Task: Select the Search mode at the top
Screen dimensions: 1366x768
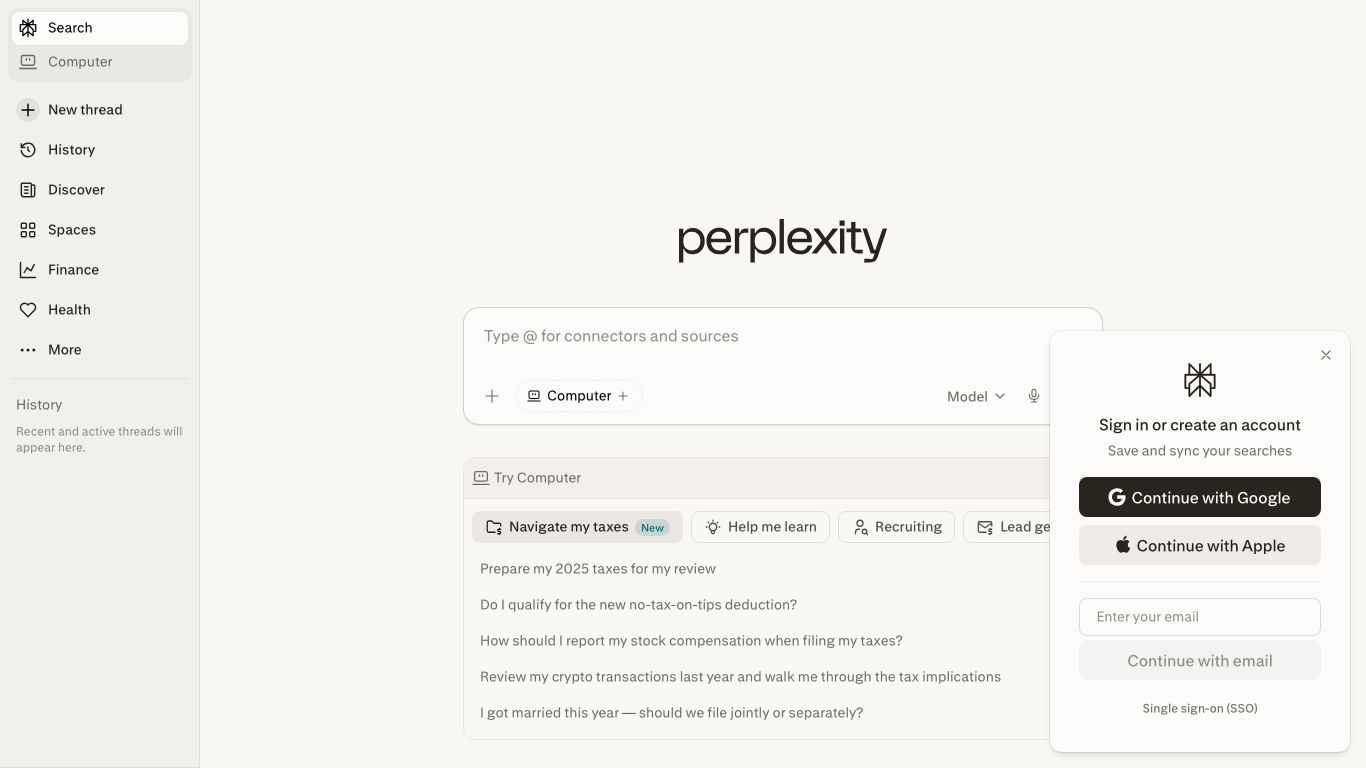Action: [69, 27]
